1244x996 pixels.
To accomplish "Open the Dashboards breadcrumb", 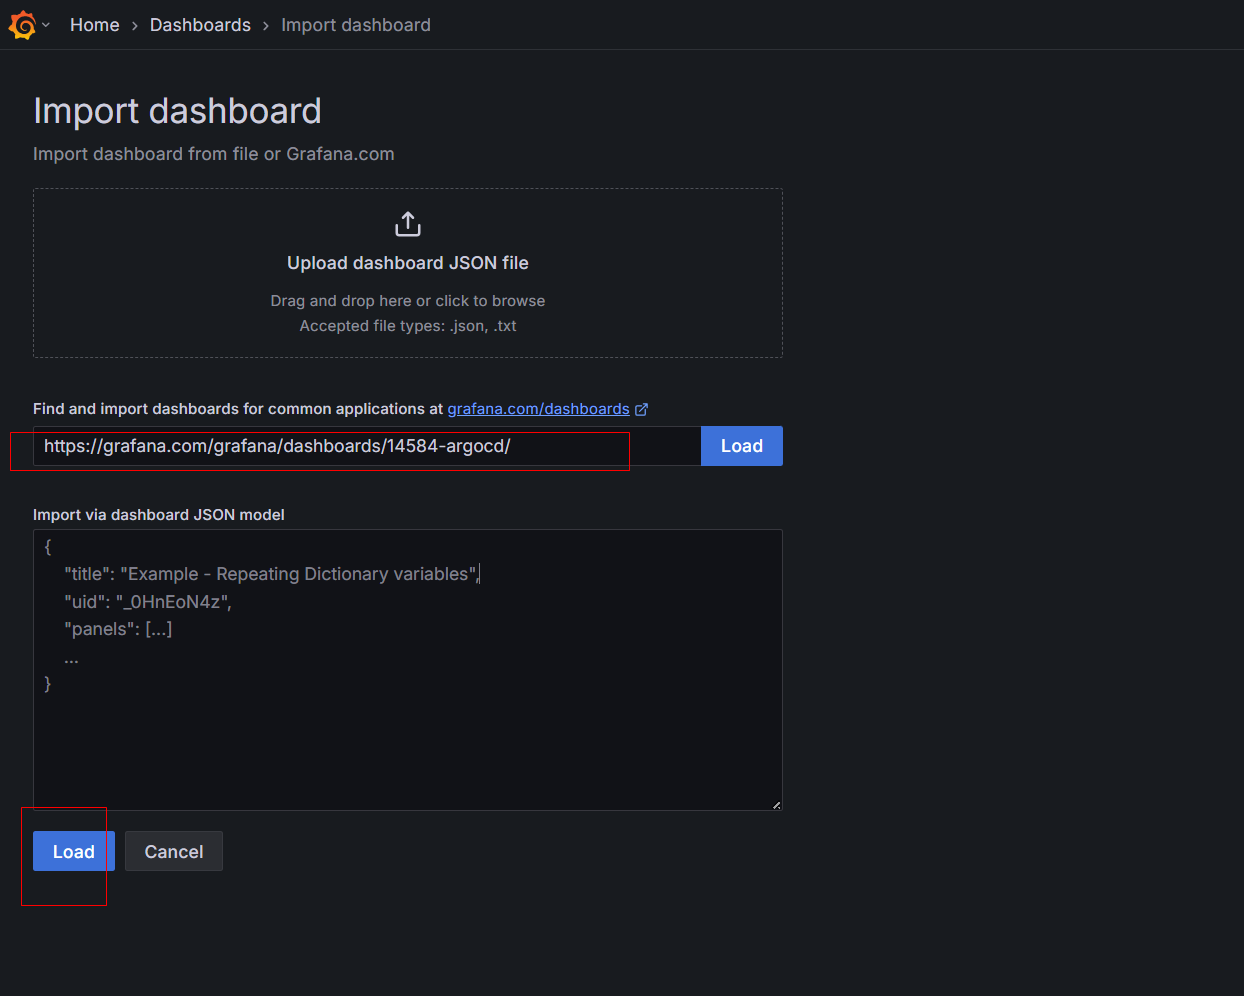I will (x=200, y=25).
